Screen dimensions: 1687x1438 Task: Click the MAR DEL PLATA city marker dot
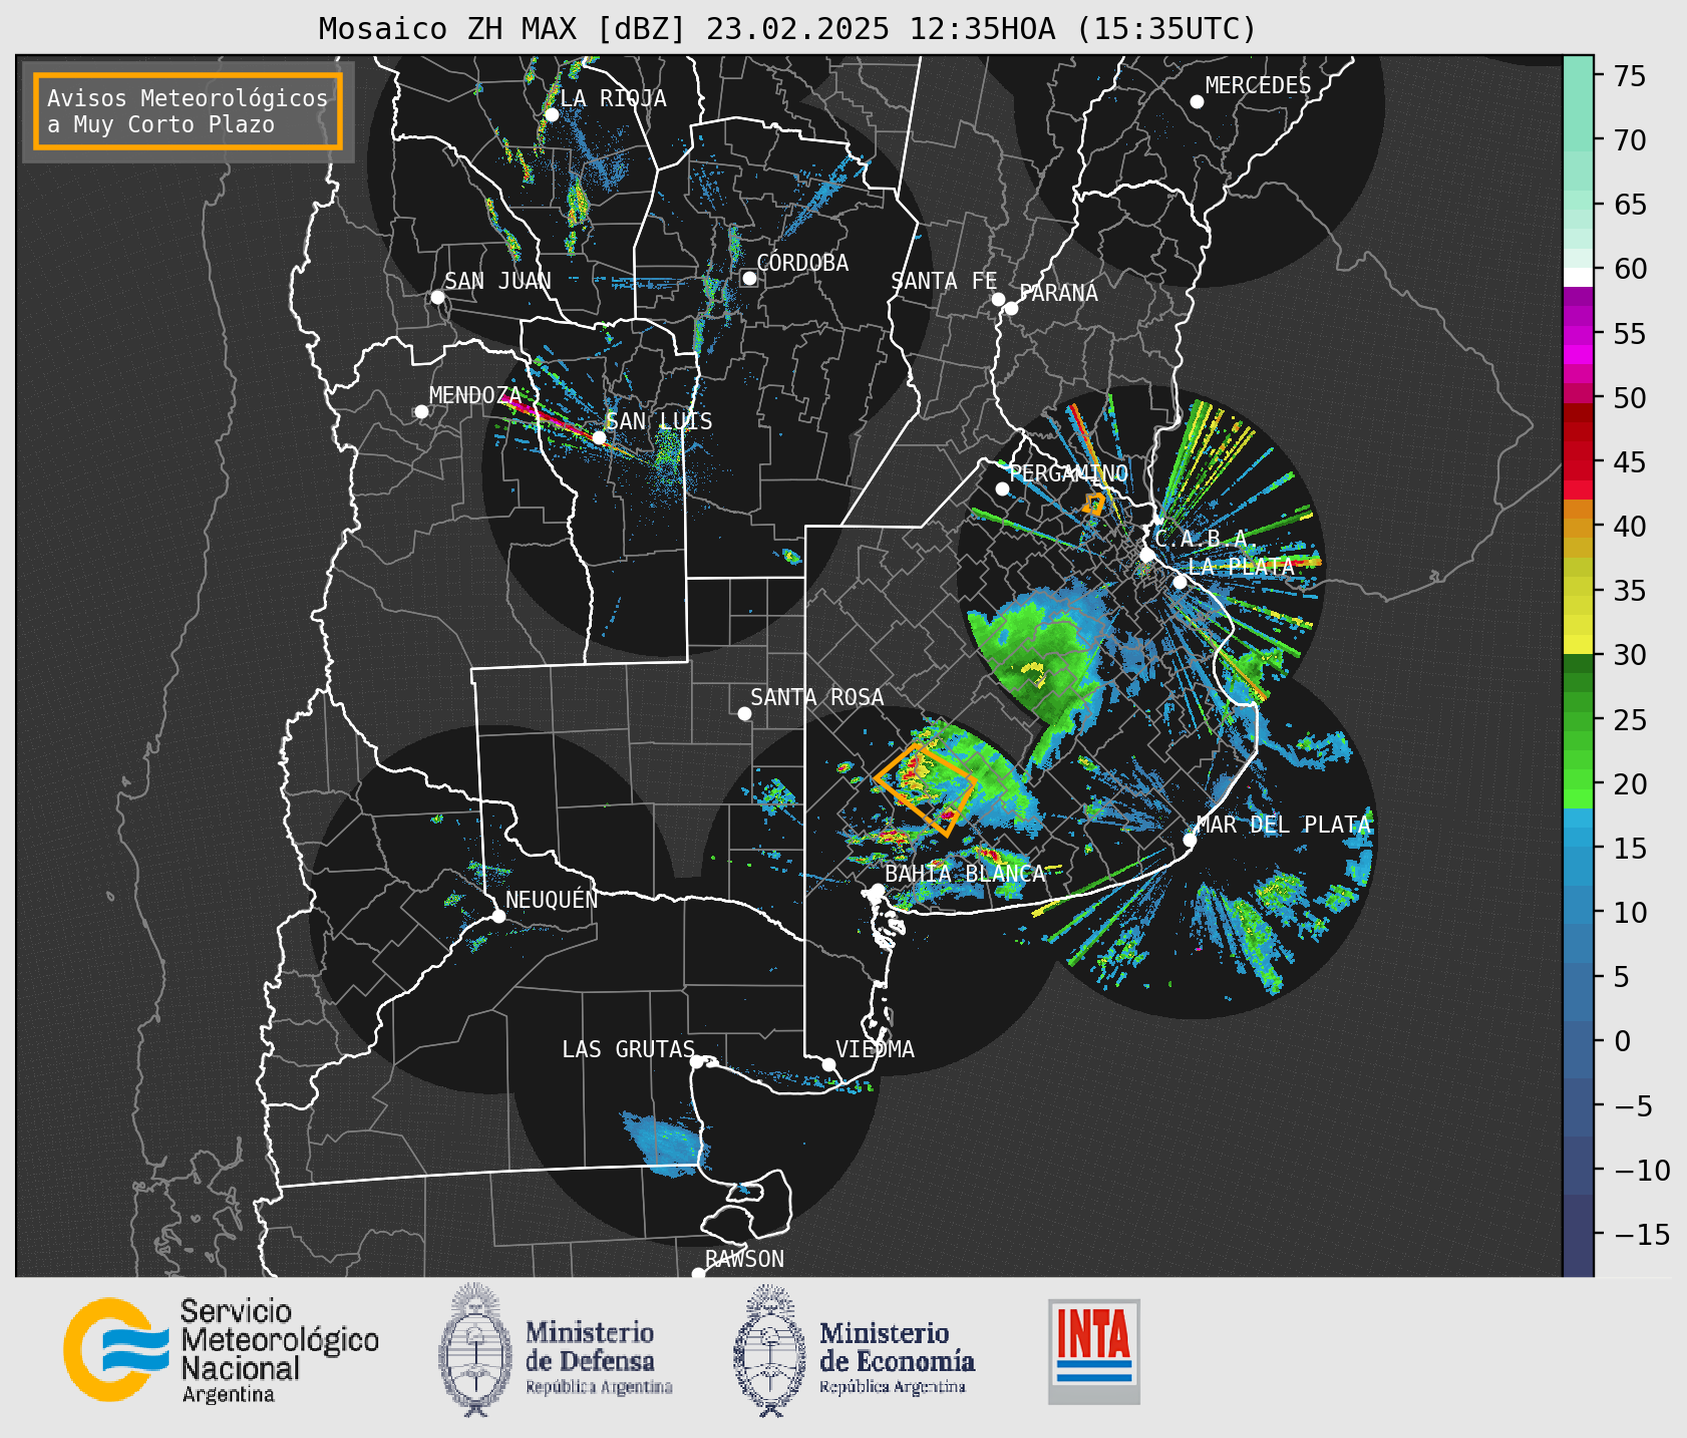(x=1190, y=840)
